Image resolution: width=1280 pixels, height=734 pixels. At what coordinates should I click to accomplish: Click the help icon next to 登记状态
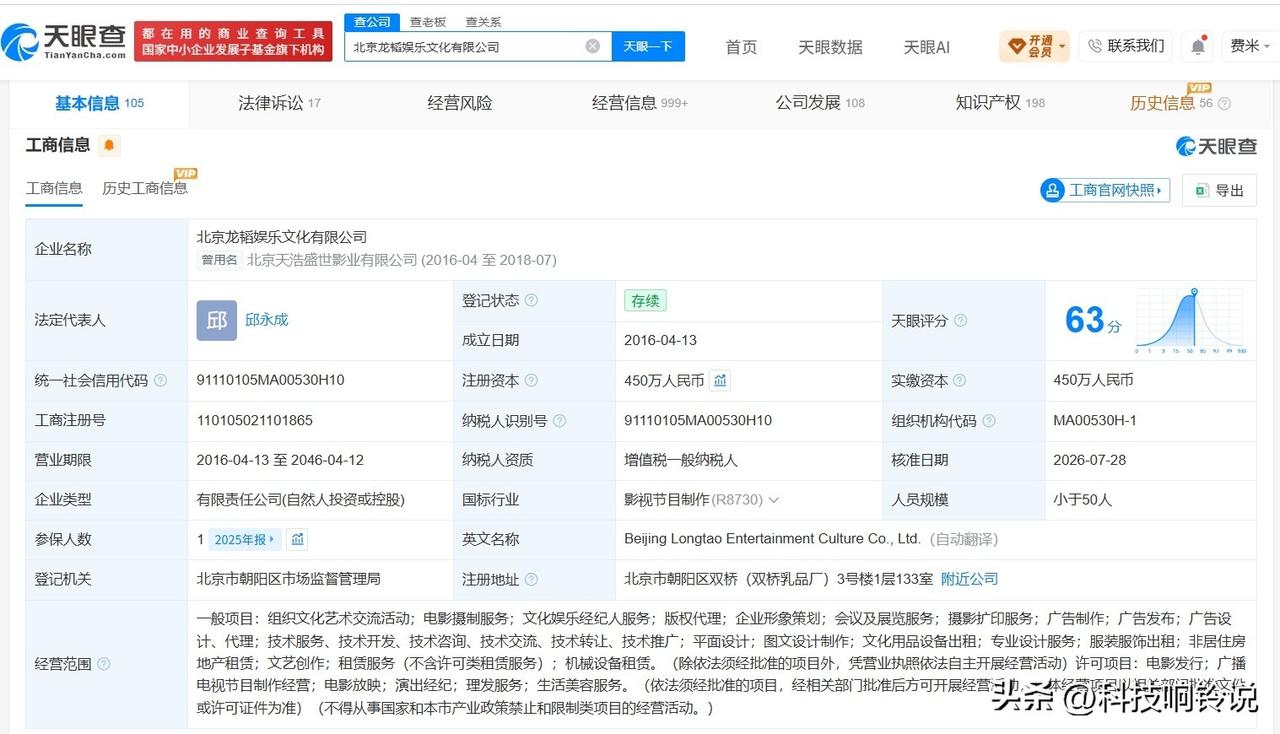[x=531, y=300]
